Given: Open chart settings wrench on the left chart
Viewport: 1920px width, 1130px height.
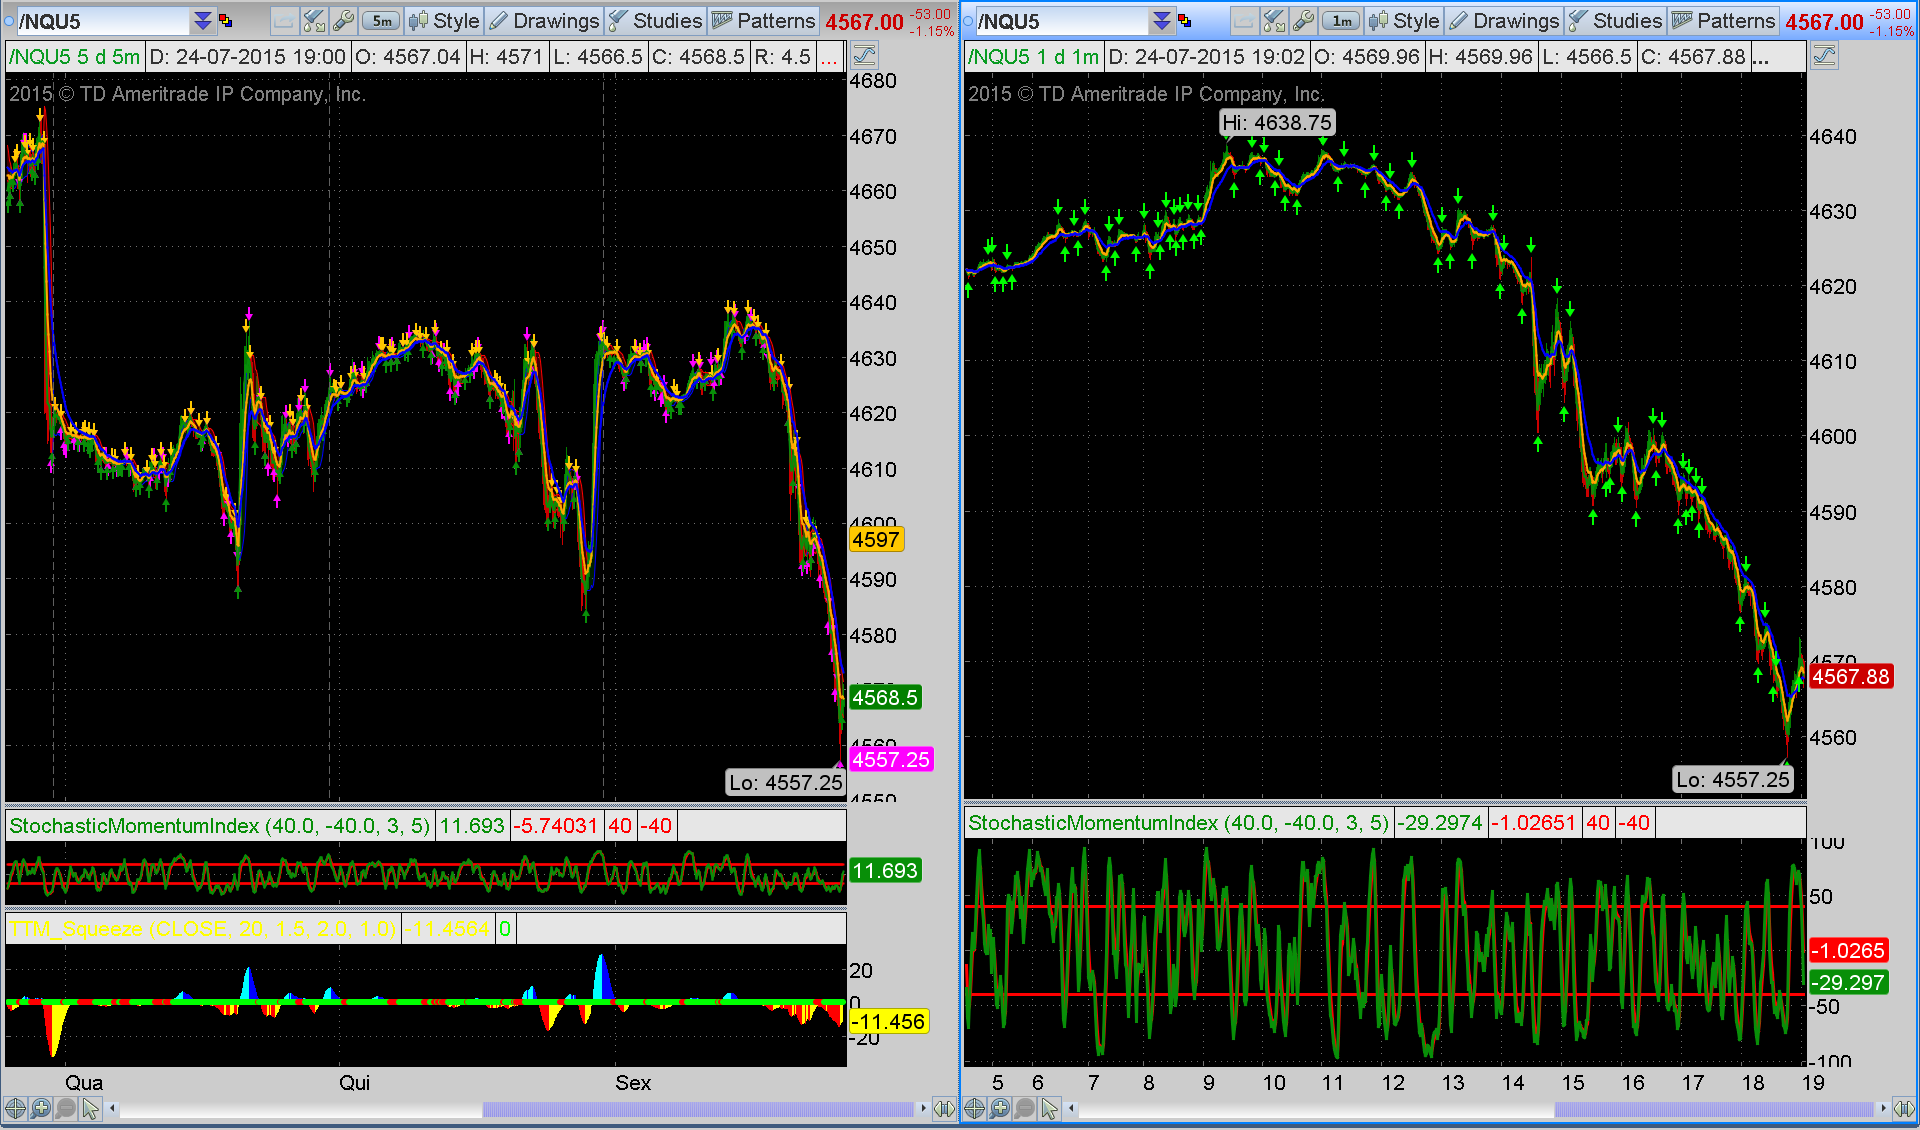Looking at the screenshot, I should [343, 21].
